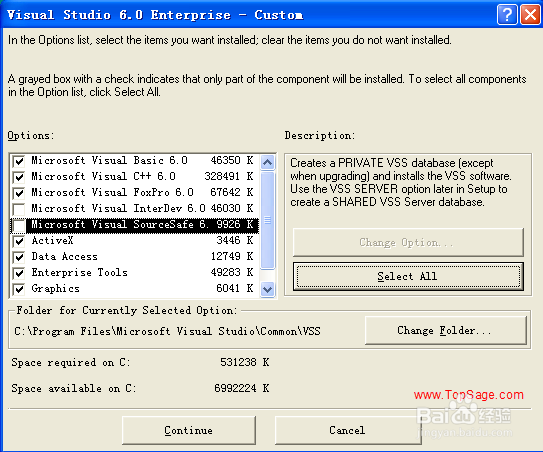Cancel the custom installation
This screenshot has width=543, height=452.
pyautogui.click(x=348, y=430)
